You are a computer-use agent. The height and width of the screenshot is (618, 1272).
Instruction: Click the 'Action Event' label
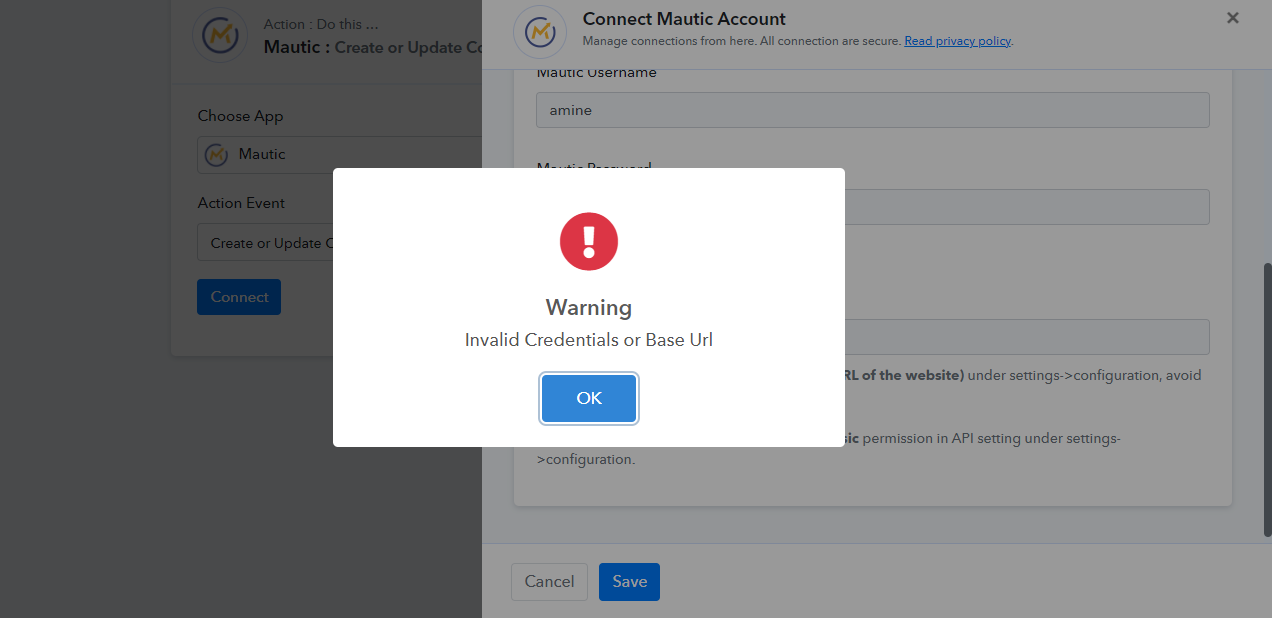(241, 203)
